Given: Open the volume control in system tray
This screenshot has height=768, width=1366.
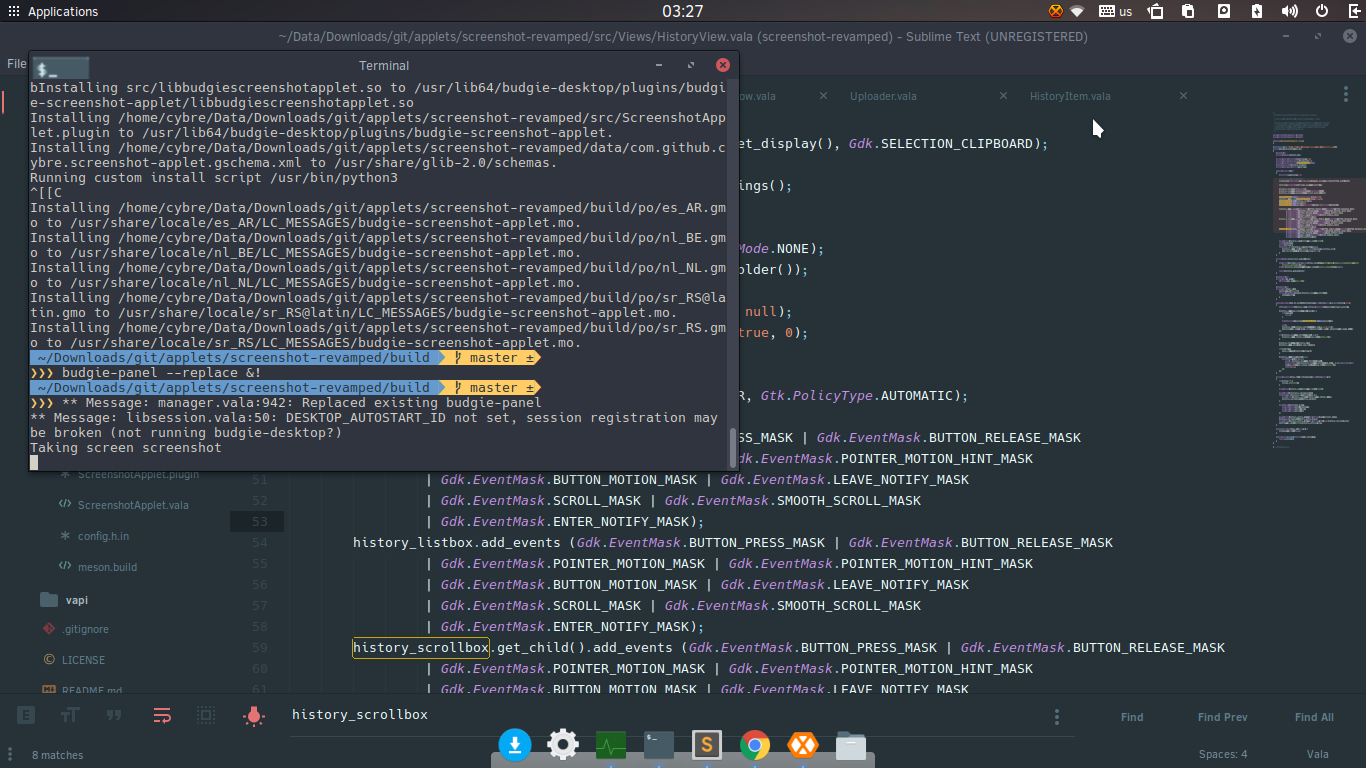Looking at the screenshot, I should pyautogui.click(x=1290, y=12).
